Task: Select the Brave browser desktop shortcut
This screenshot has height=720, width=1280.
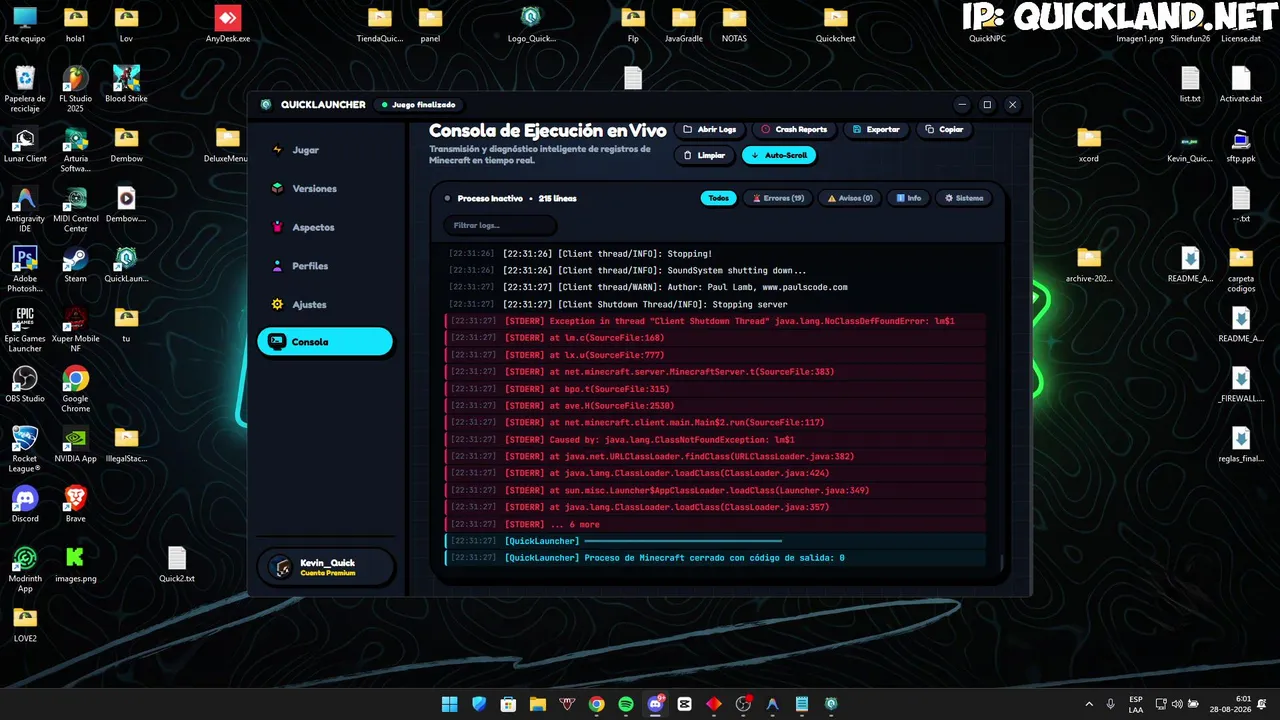Action: point(75,504)
